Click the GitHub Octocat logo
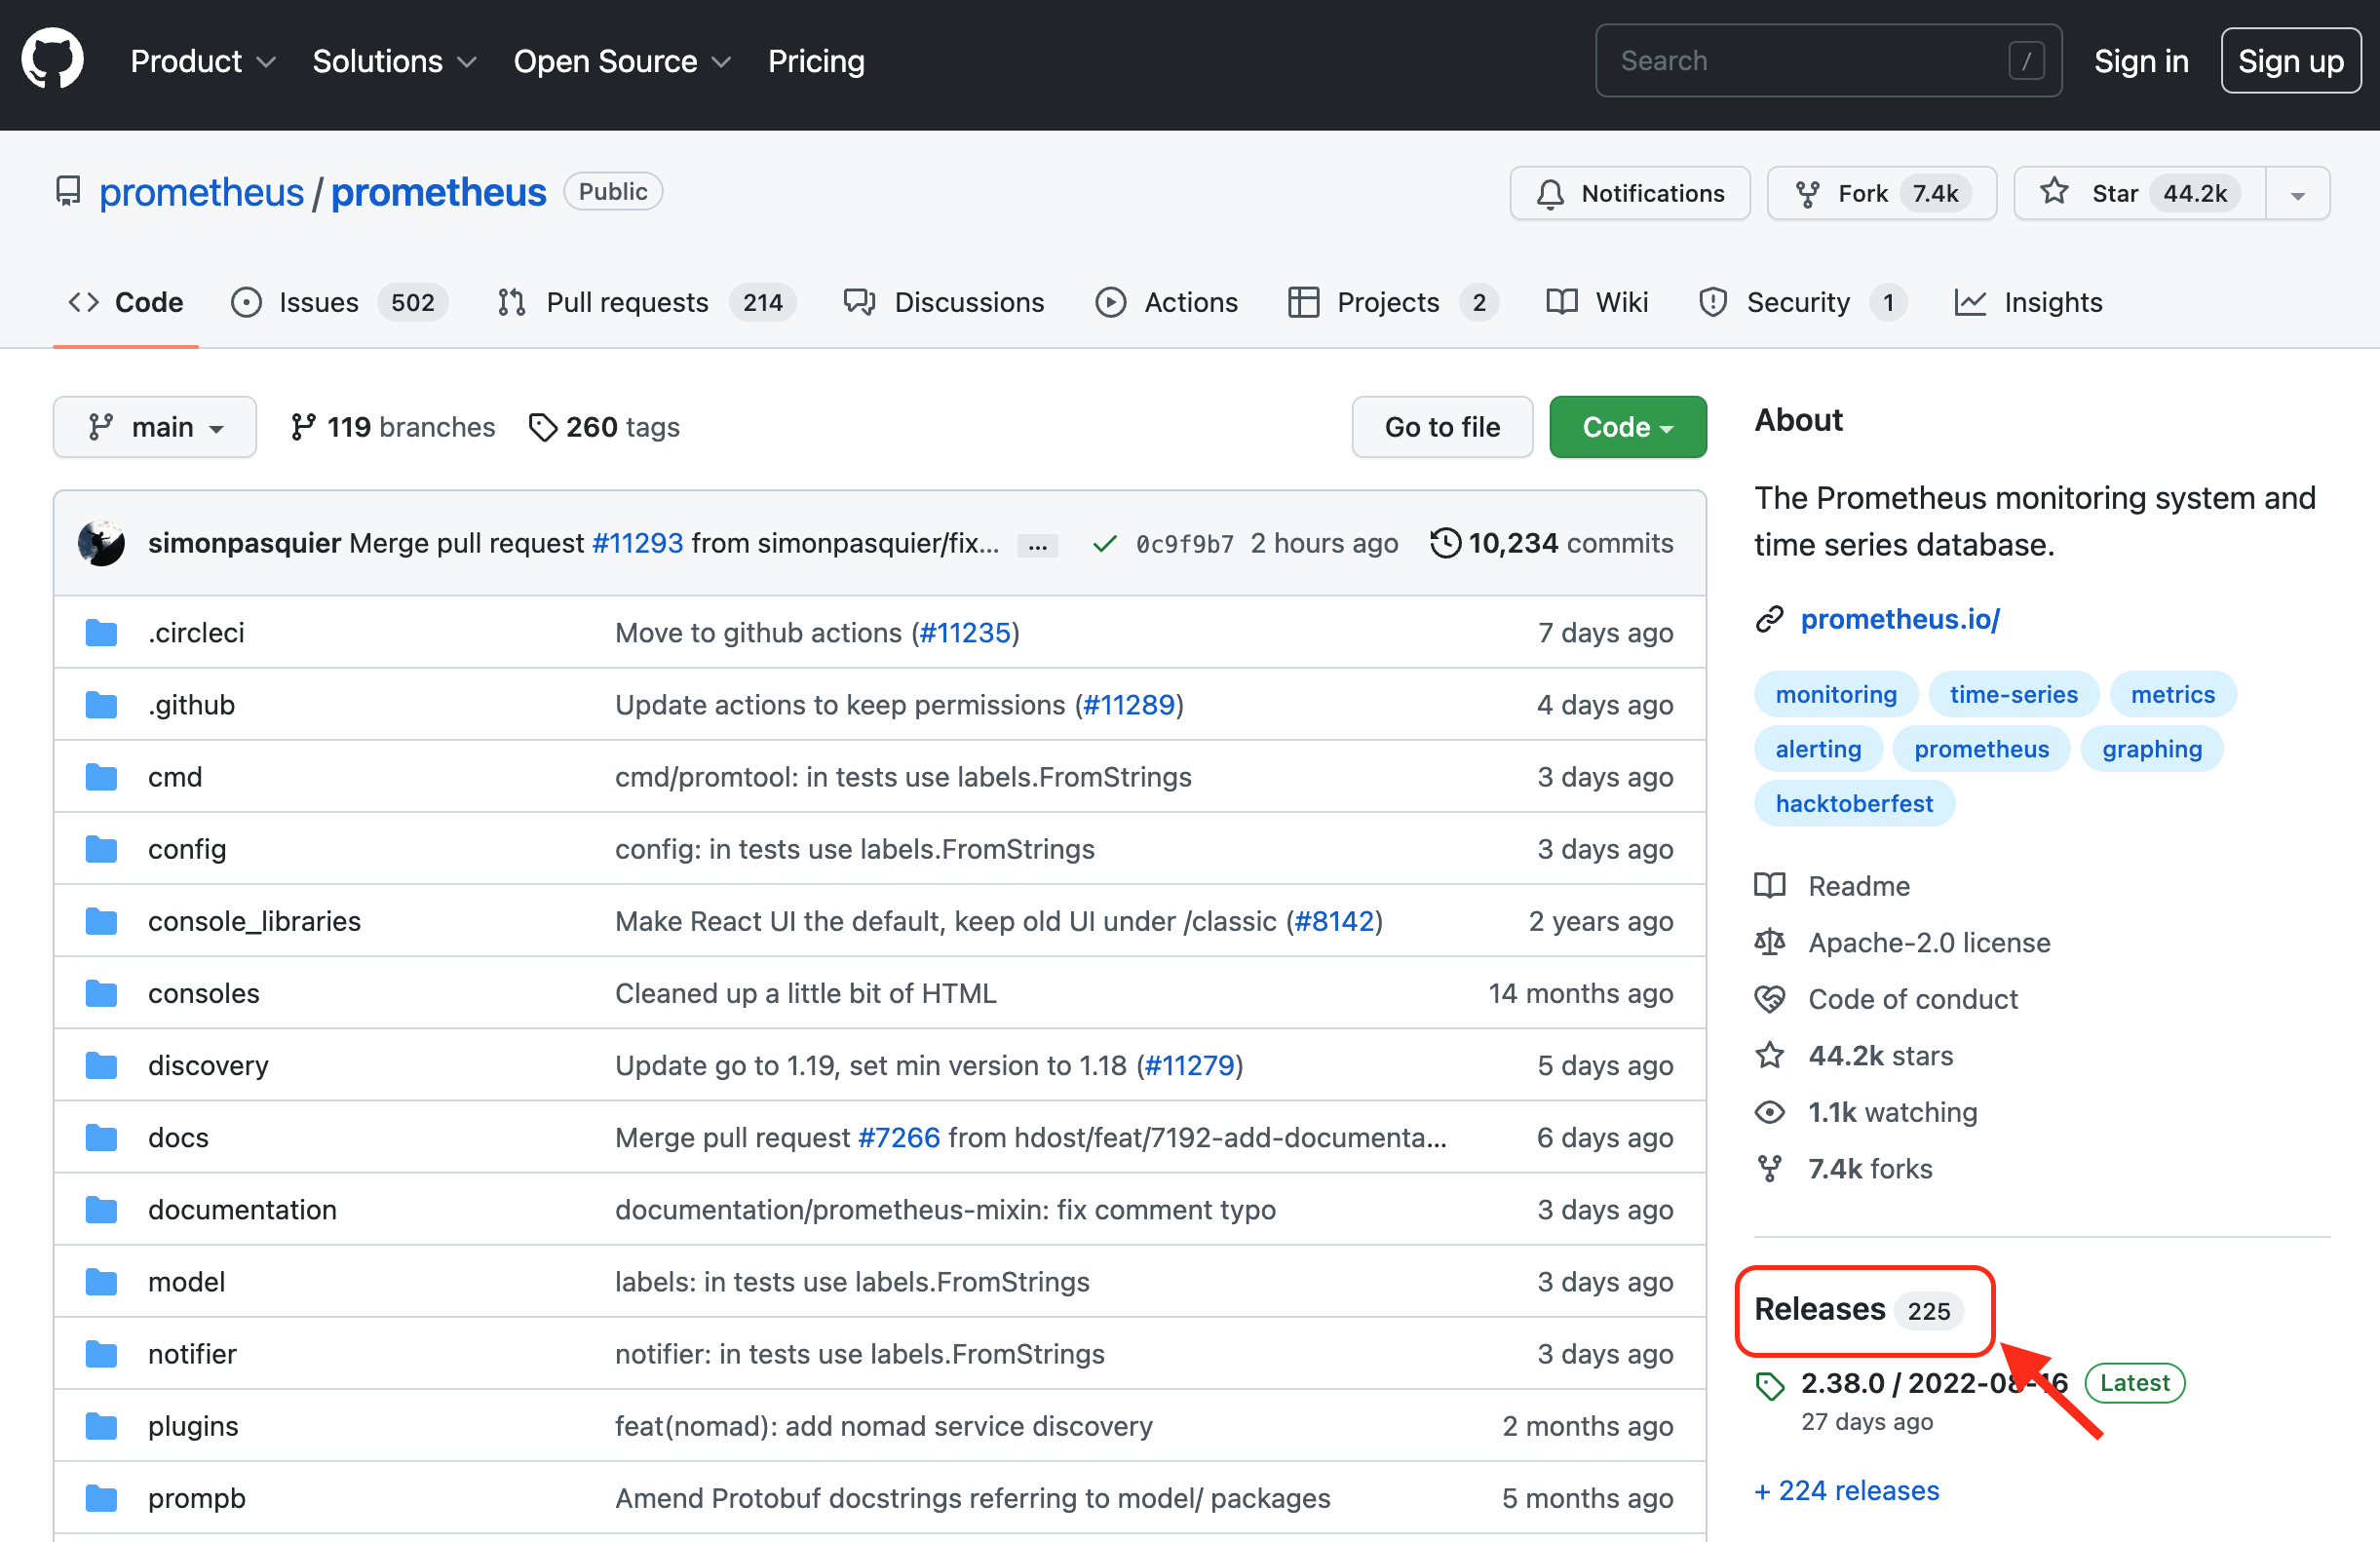The width and height of the screenshot is (2380, 1542). point(53,59)
